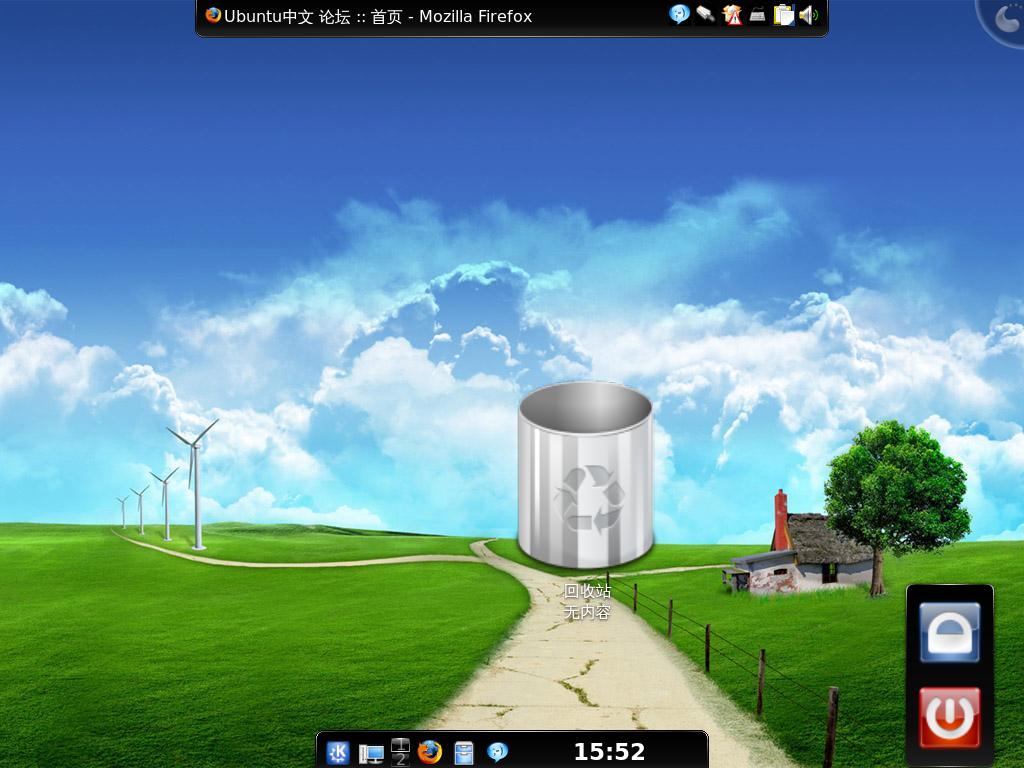Select the Ubuntu中文 论坛 Firefox taskbar entry
The height and width of the screenshot is (768, 1024).
pyautogui.click(x=369, y=16)
